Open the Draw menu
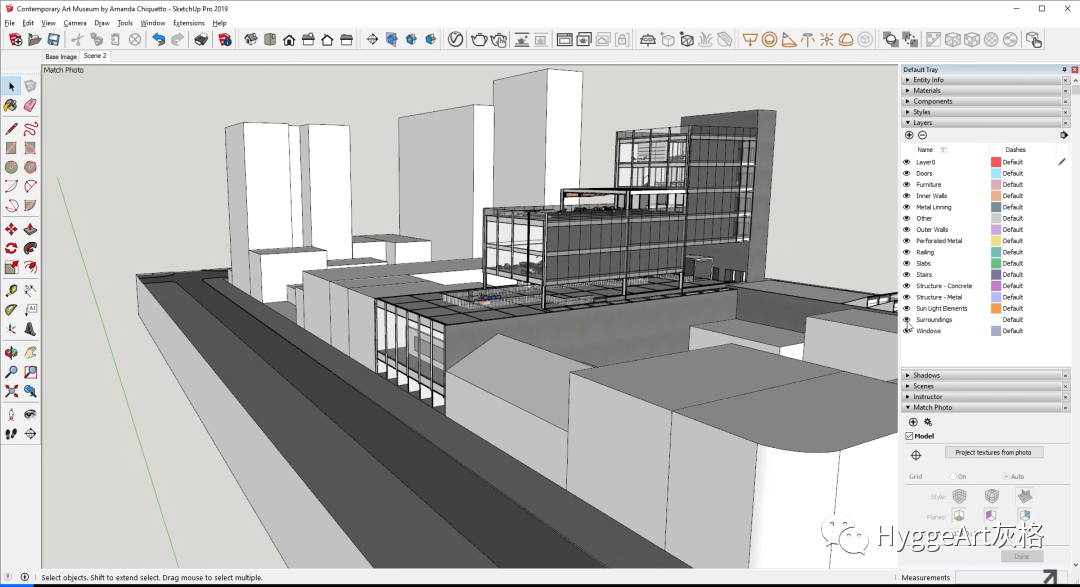The height and width of the screenshot is (587, 1080). pos(102,23)
